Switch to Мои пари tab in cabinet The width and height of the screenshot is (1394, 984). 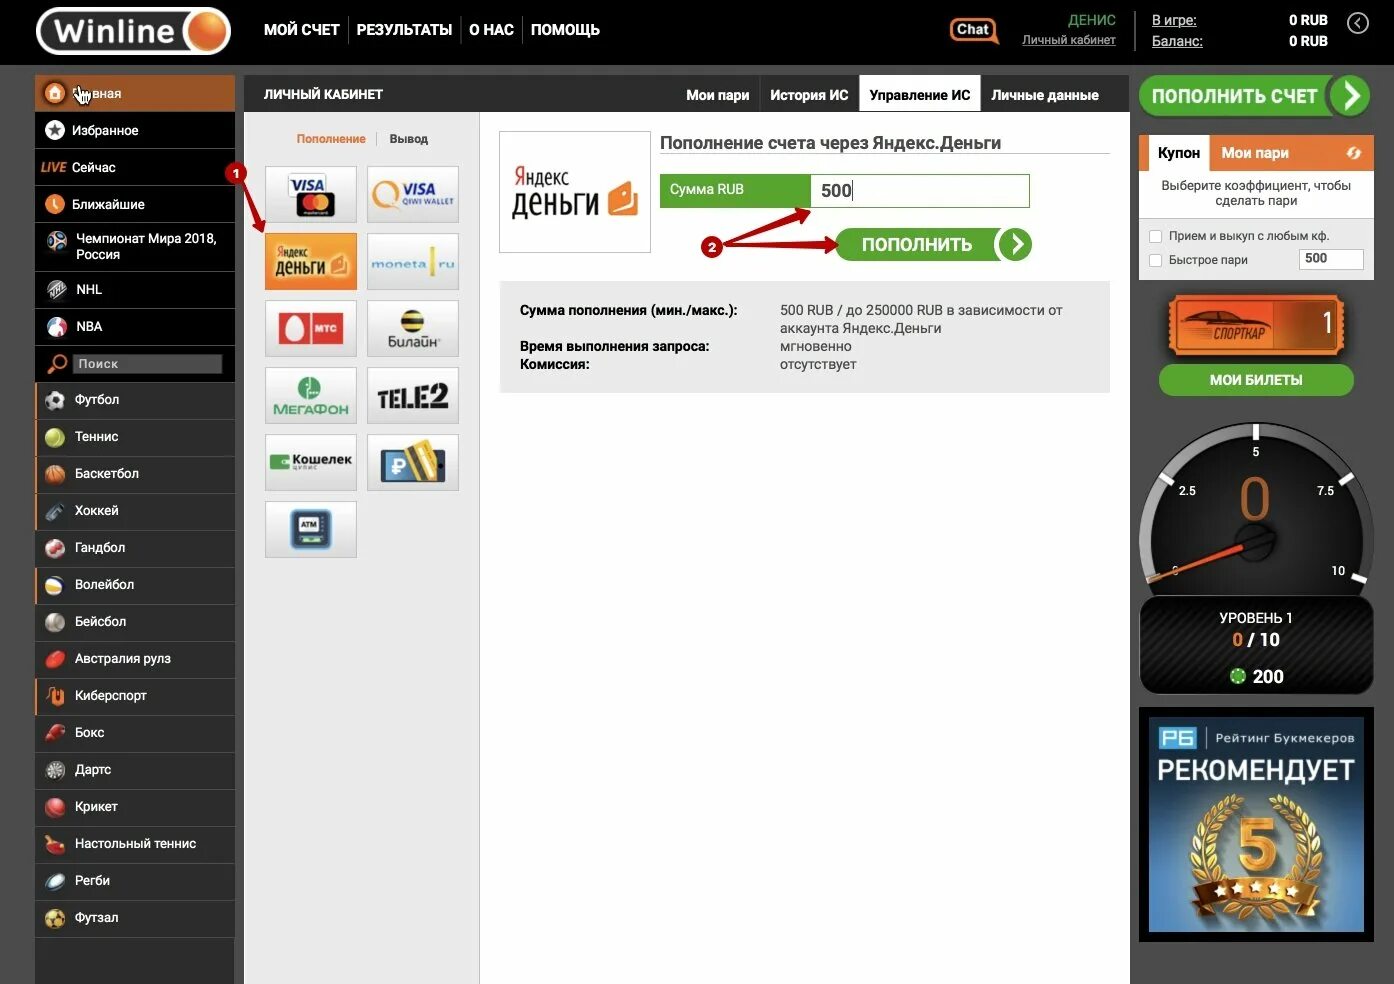tap(718, 95)
